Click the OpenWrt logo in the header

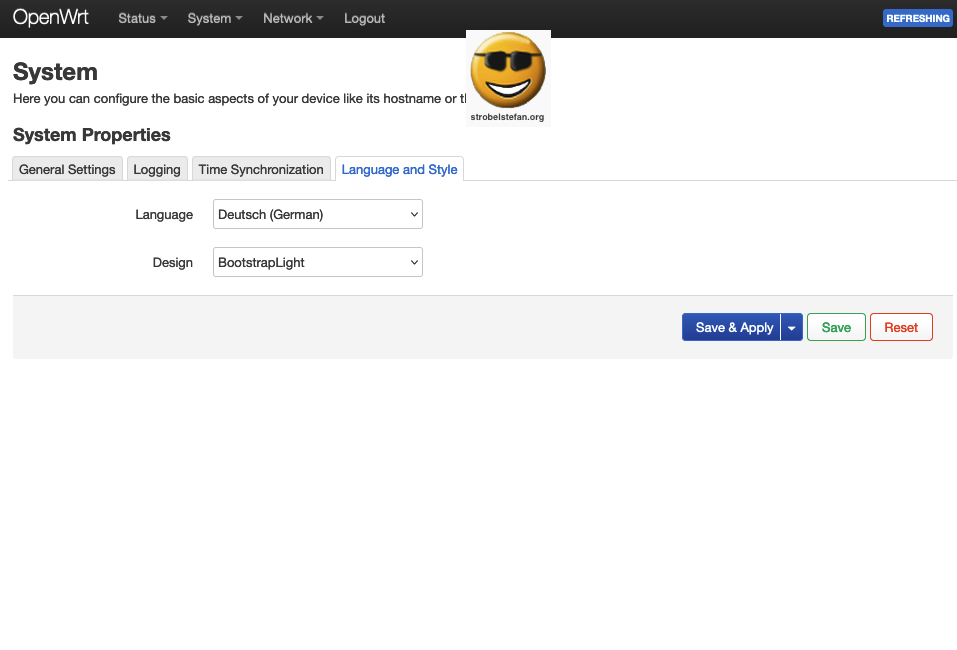pyautogui.click(x=51, y=18)
